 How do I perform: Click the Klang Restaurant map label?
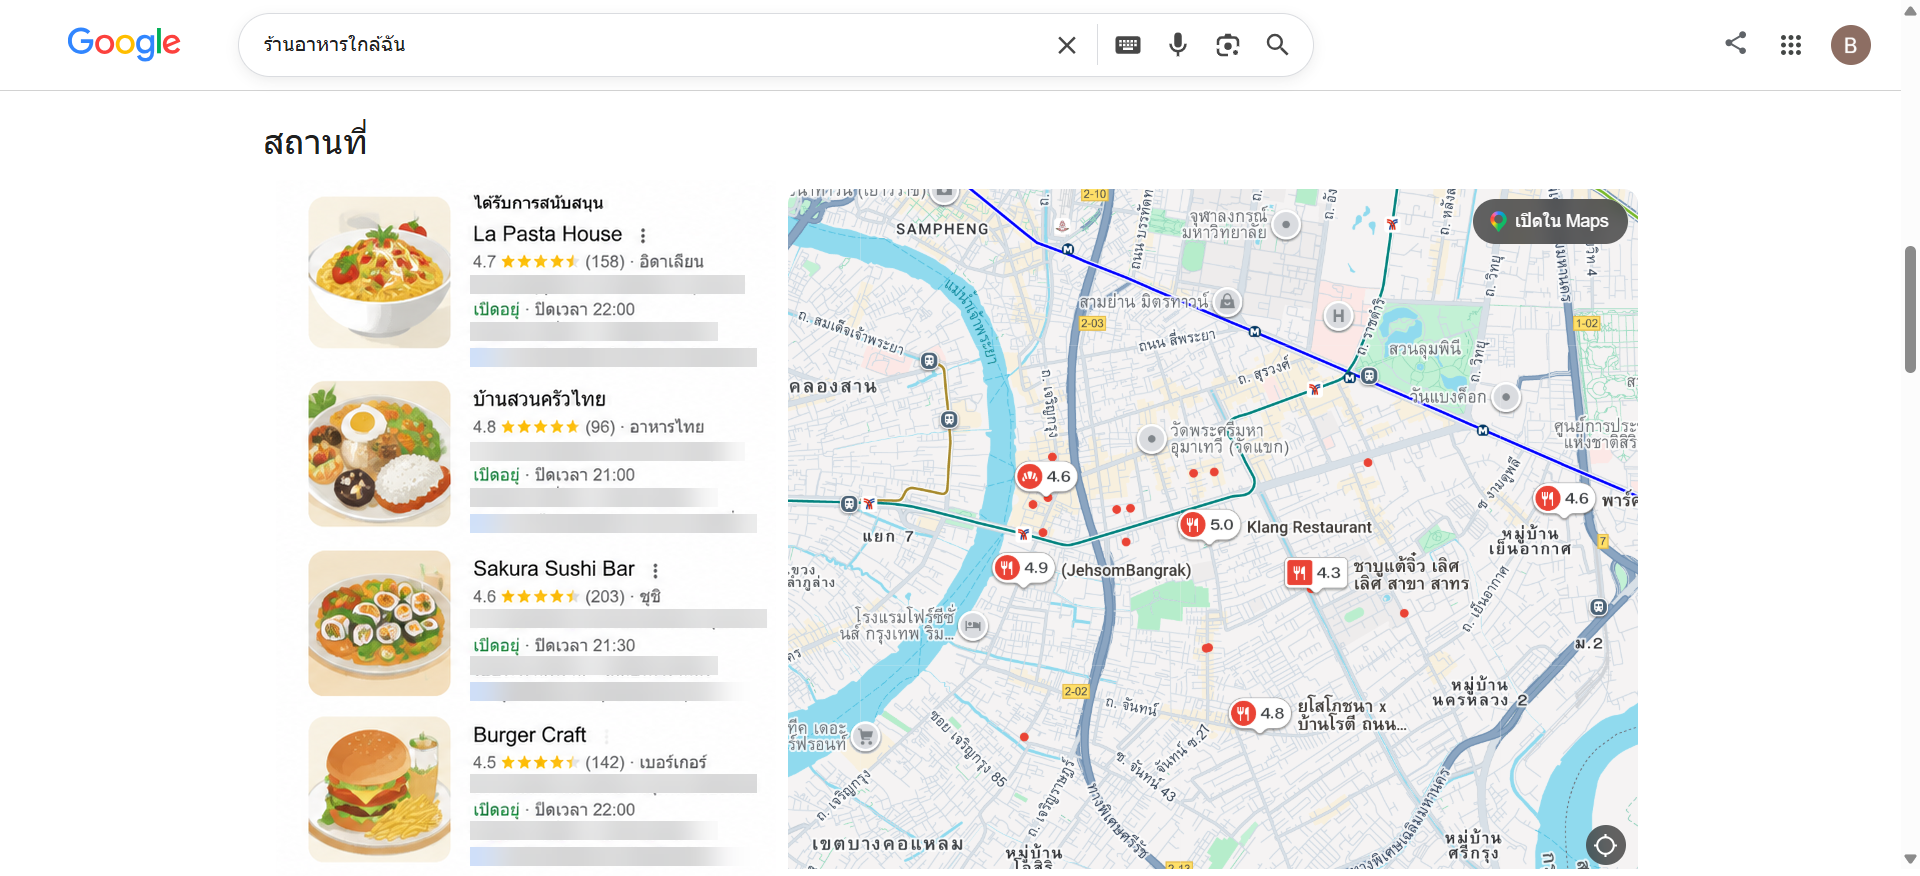click(x=1309, y=527)
